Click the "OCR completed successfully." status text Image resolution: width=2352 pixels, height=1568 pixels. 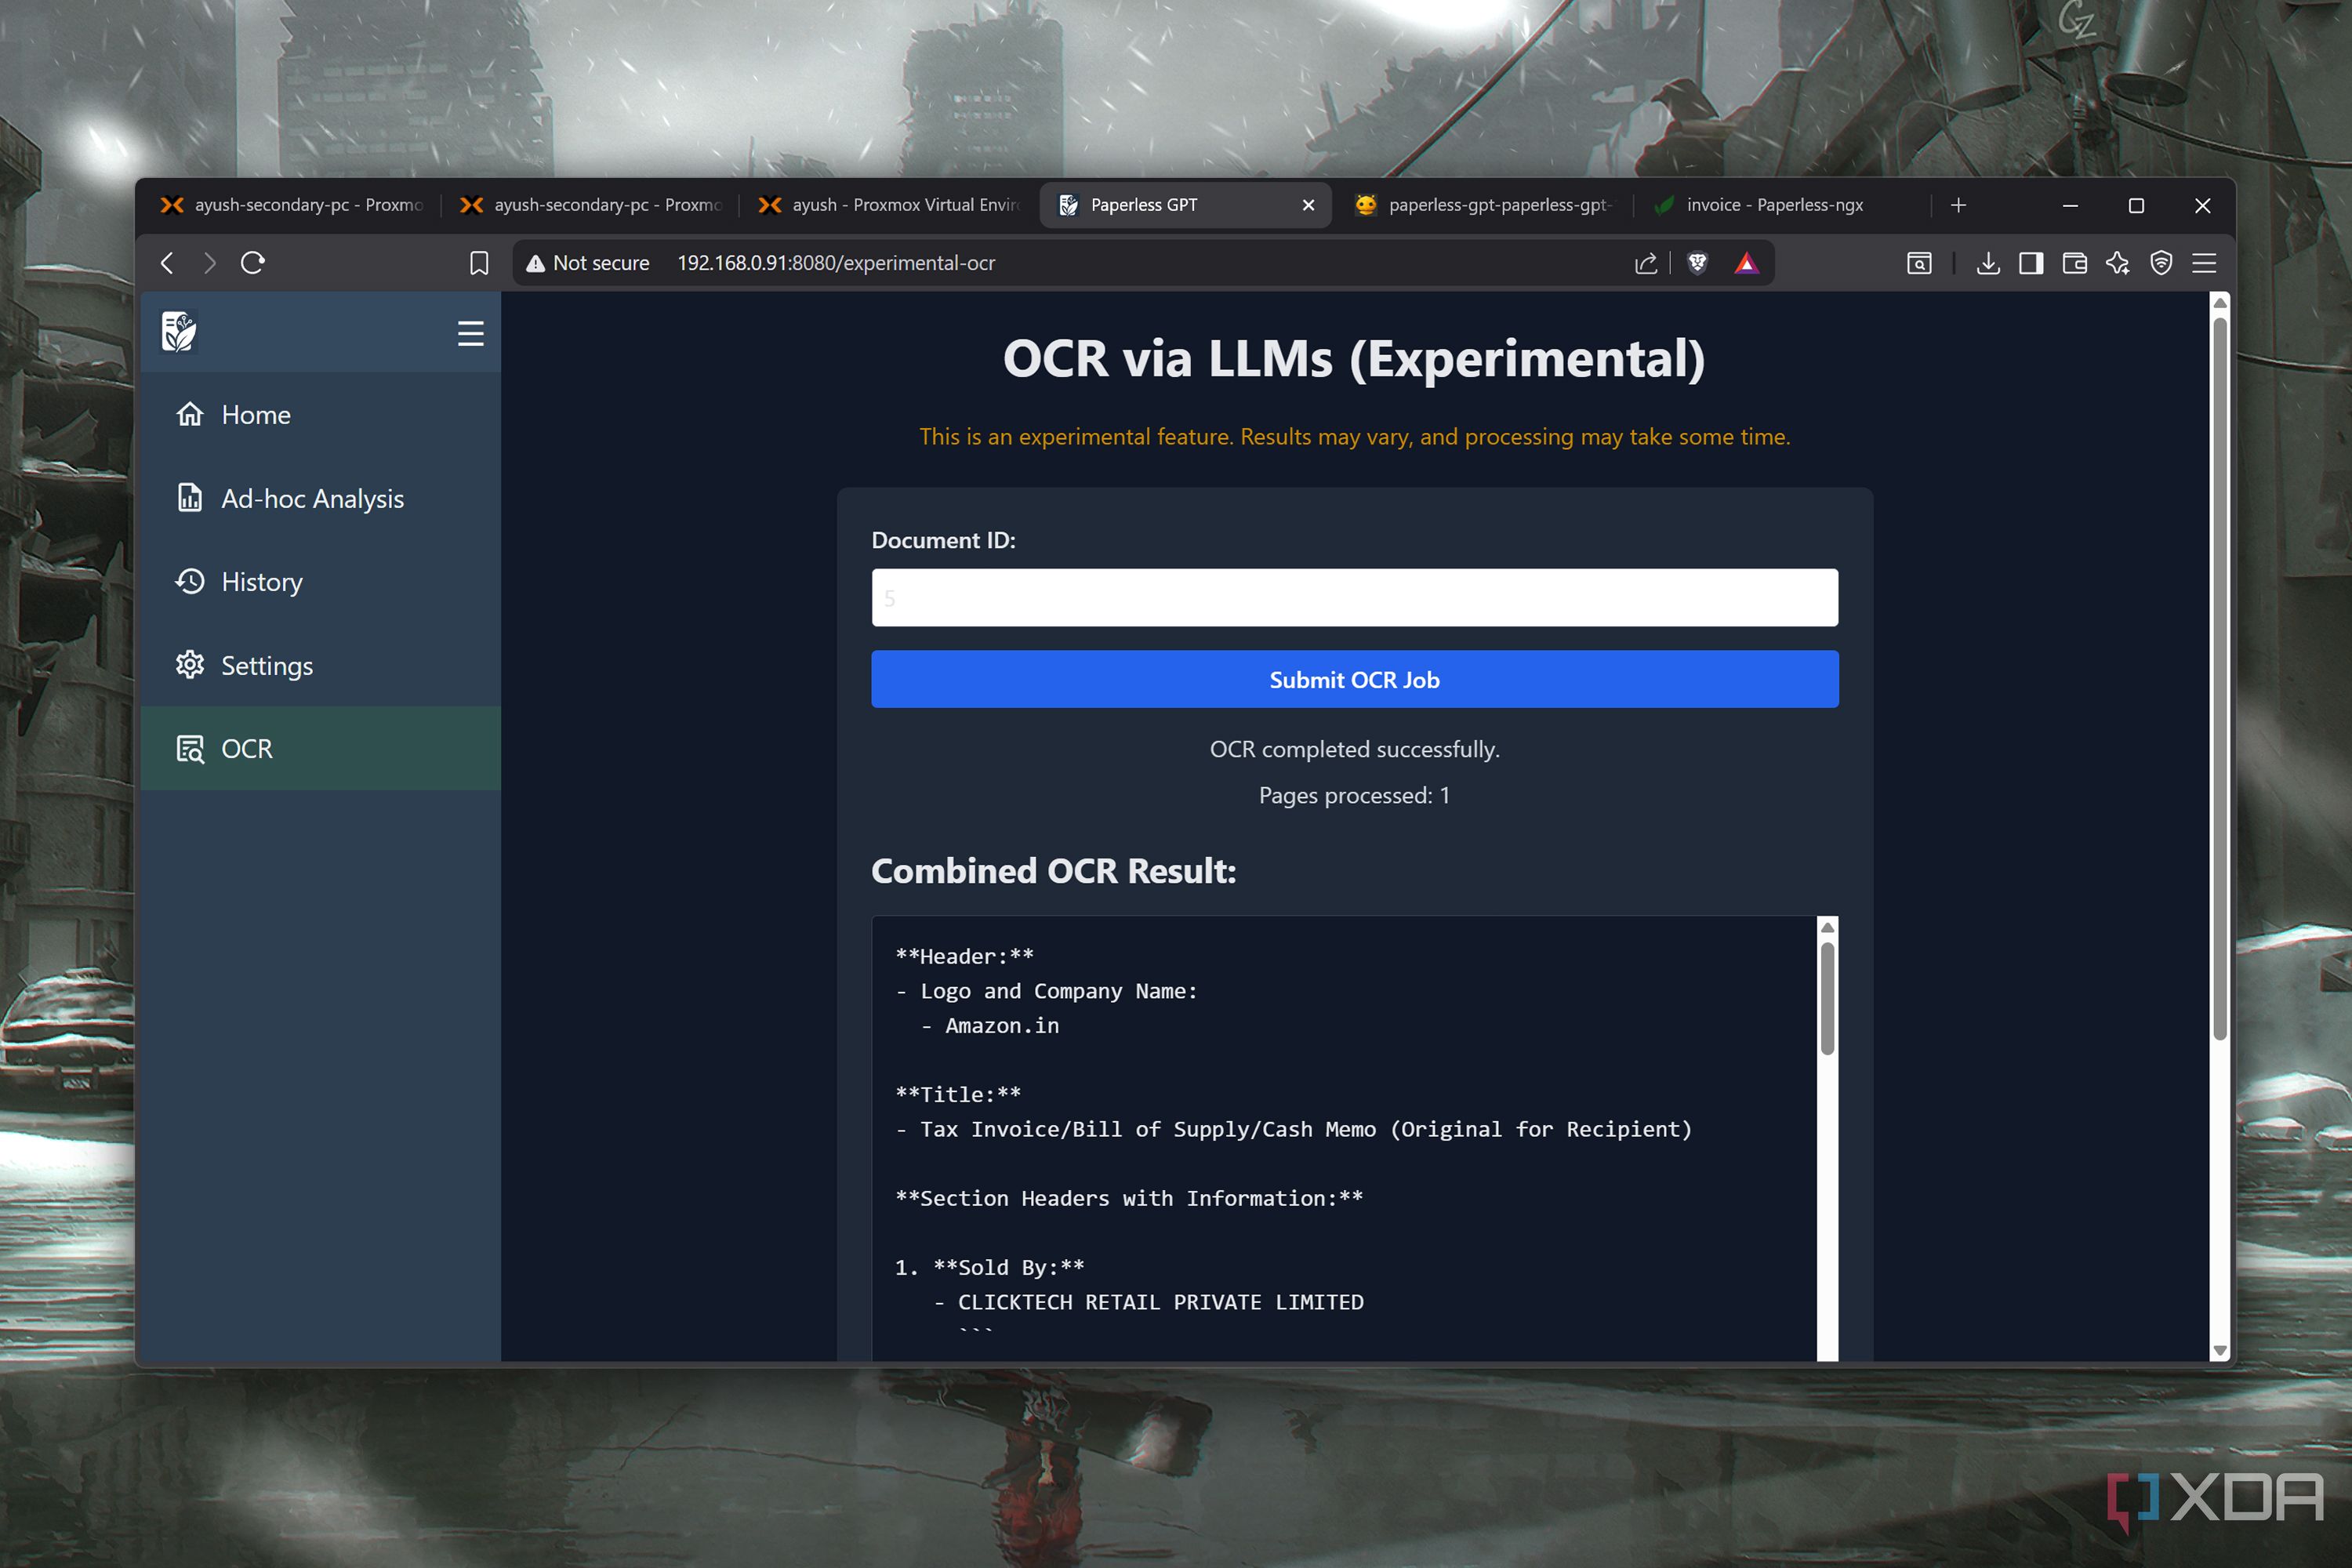click(1354, 749)
